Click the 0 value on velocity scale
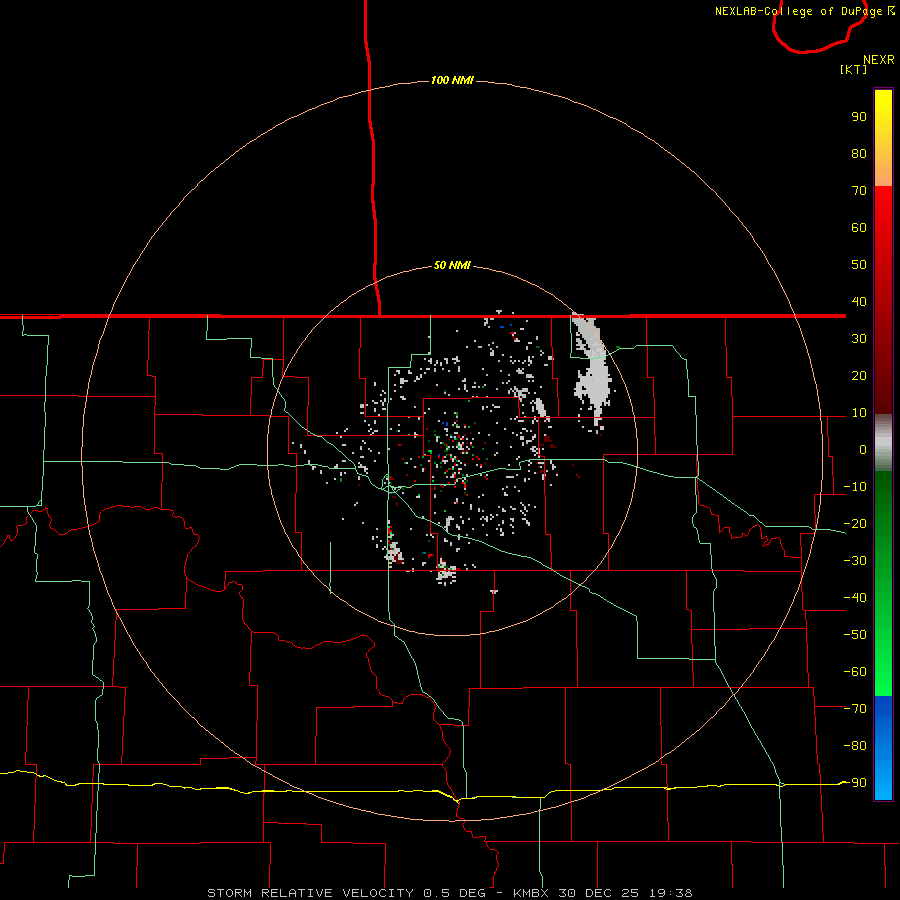900x900 pixels. click(x=863, y=449)
